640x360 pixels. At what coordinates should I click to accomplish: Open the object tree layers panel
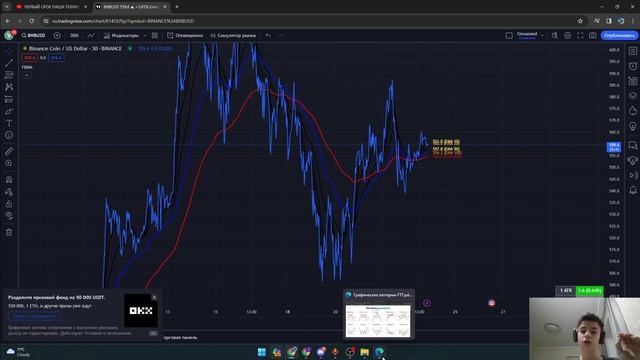point(633,96)
